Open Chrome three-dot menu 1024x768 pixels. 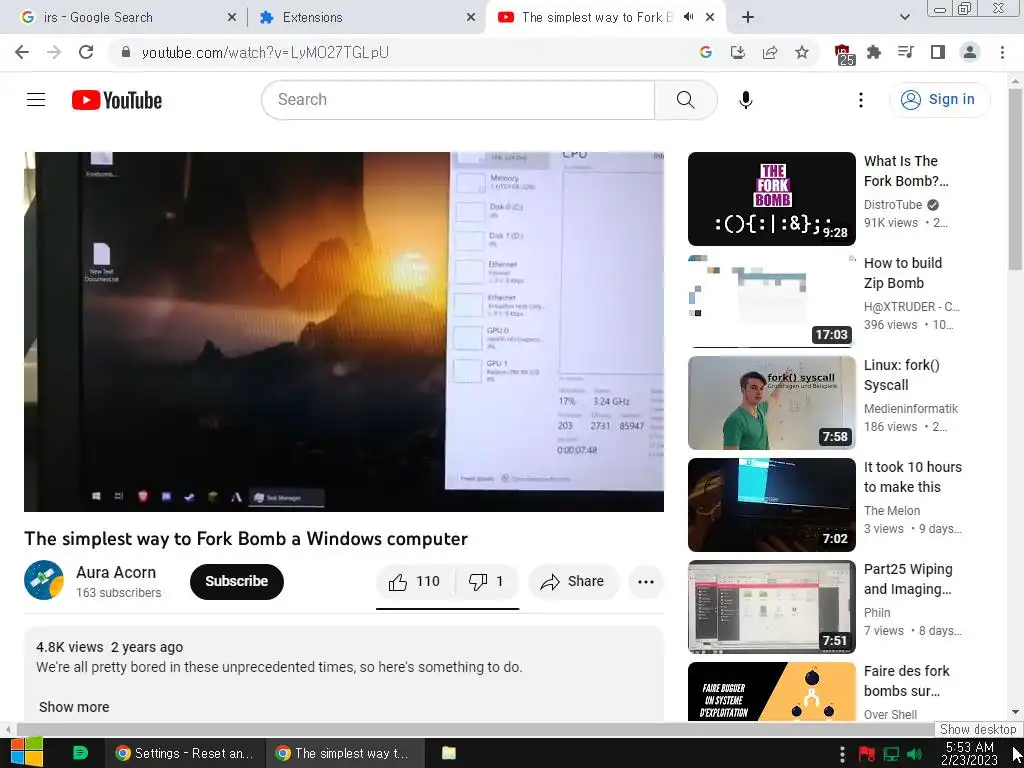point(1002,52)
